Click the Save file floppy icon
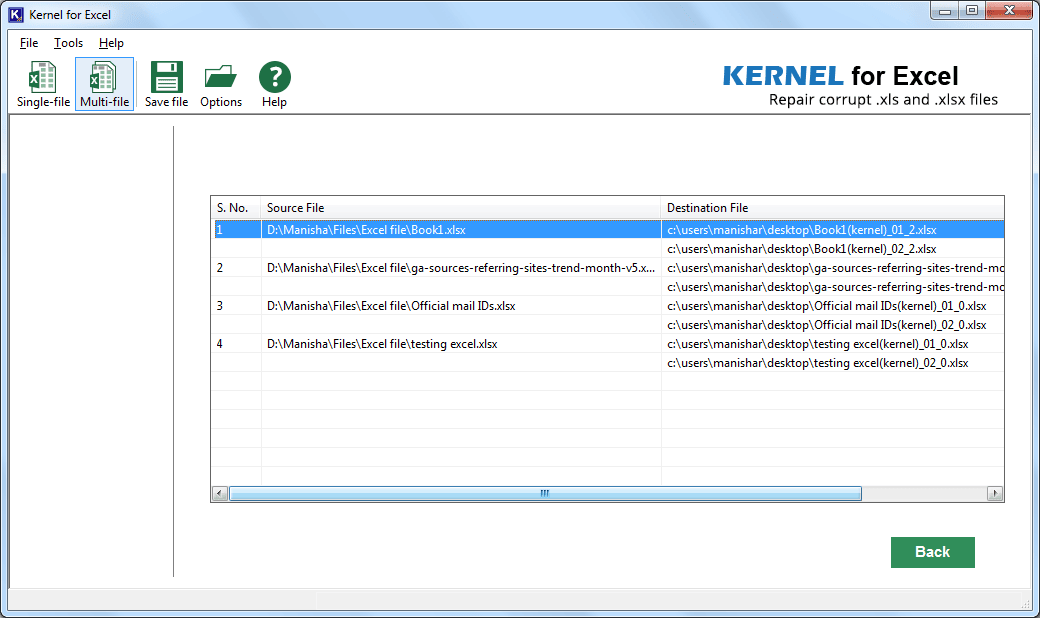 pyautogui.click(x=166, y=84)
